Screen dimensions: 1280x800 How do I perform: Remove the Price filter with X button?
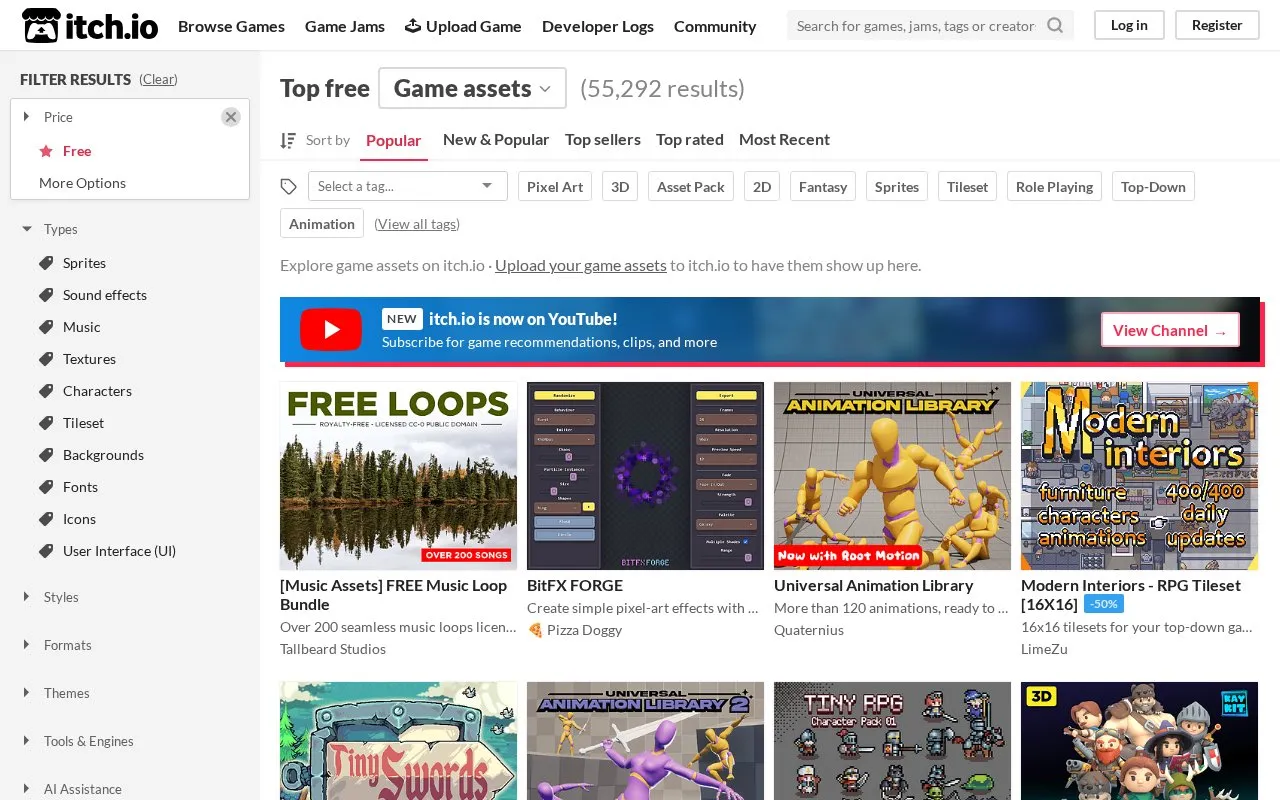point(231,117)
